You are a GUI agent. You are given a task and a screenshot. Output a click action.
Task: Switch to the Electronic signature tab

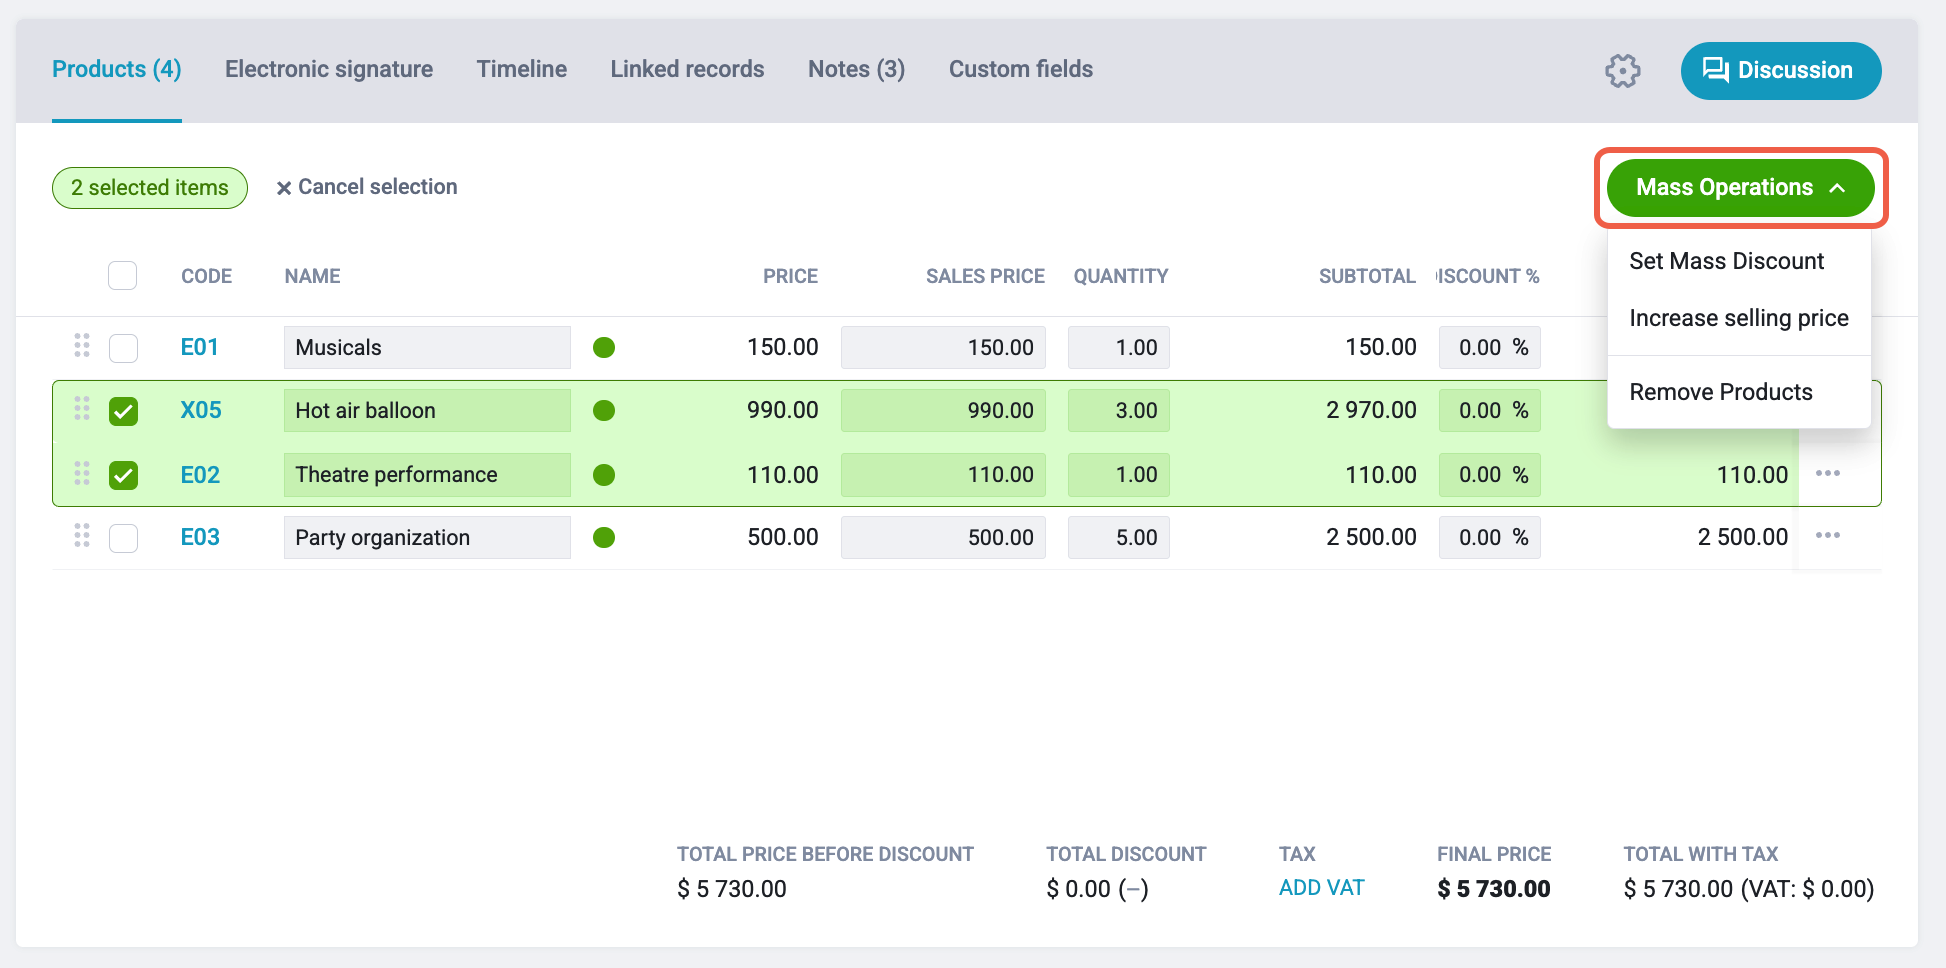point(329,69)
